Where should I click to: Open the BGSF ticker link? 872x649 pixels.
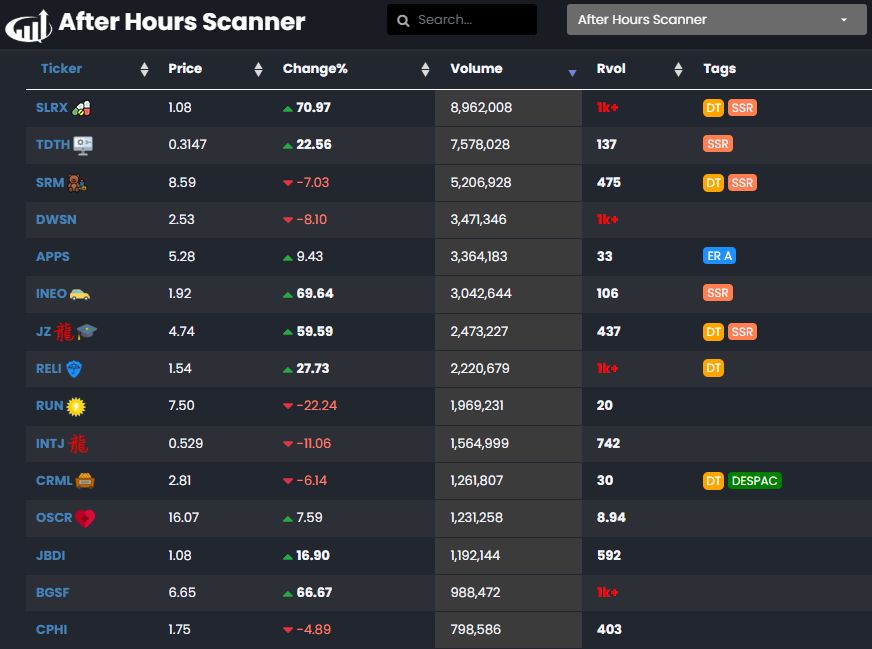point(53,592)
